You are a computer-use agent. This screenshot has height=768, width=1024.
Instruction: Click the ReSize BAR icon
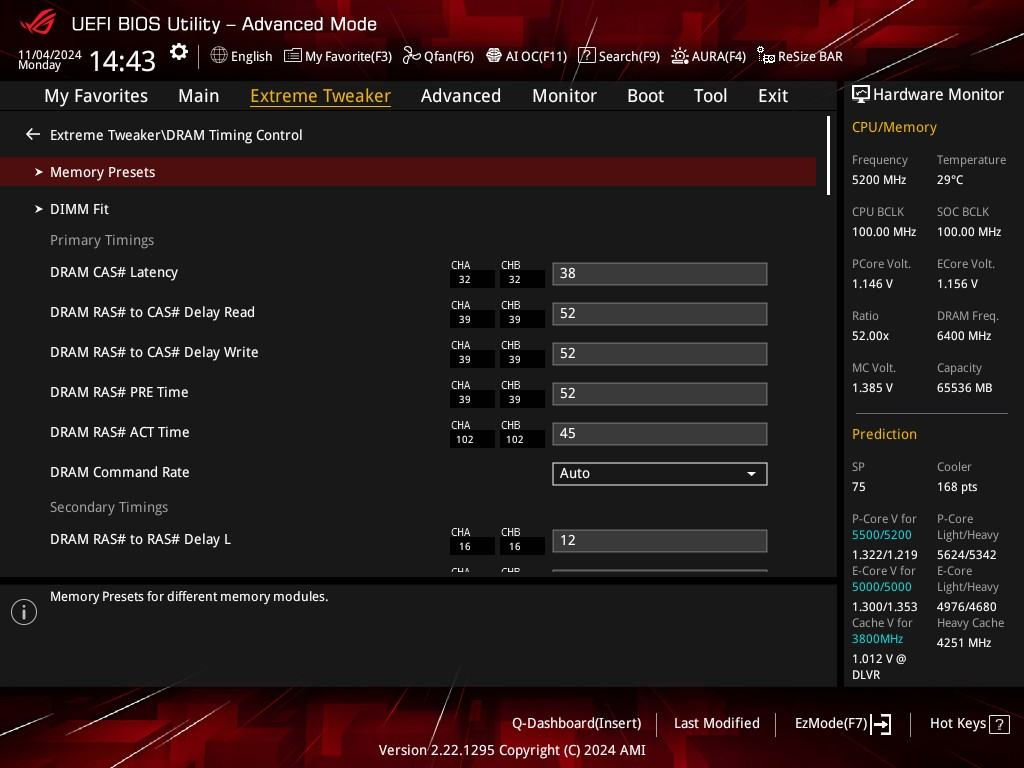[x=765, y=56]
